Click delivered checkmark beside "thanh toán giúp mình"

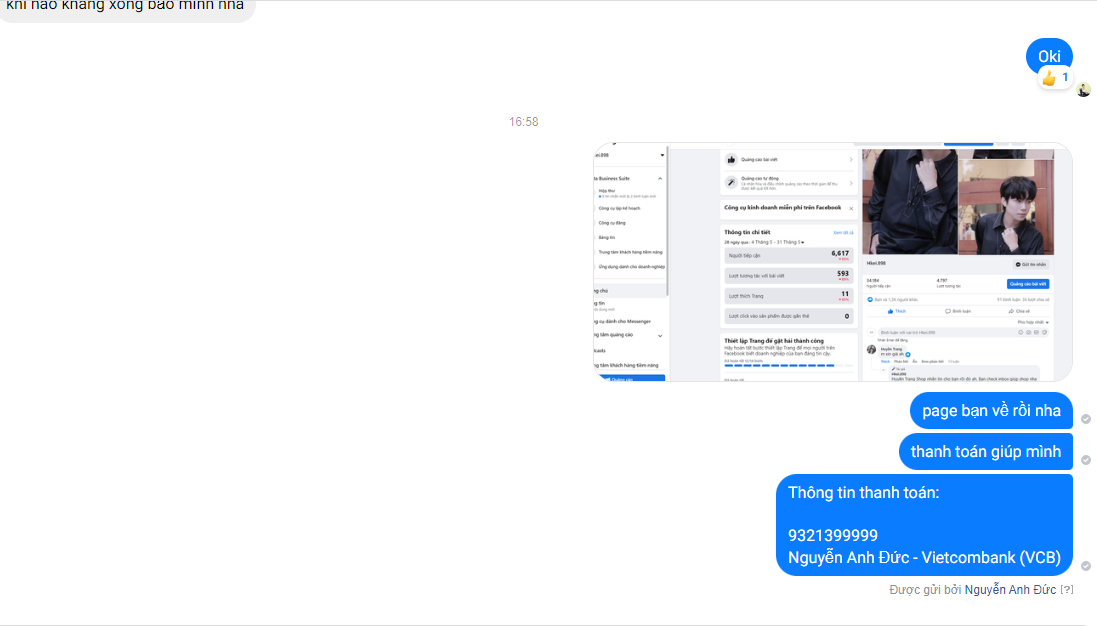[1086, 460]
